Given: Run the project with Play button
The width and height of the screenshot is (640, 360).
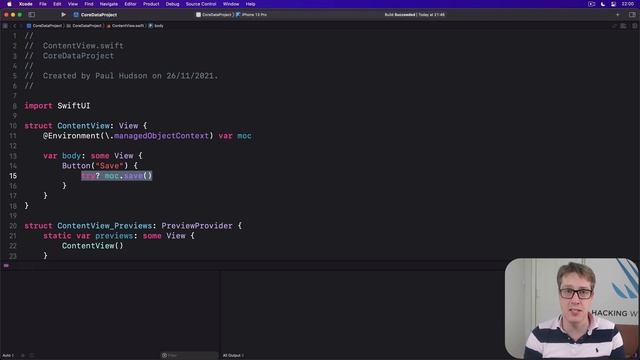Looking at the screenshot, I should click(63, 15).
